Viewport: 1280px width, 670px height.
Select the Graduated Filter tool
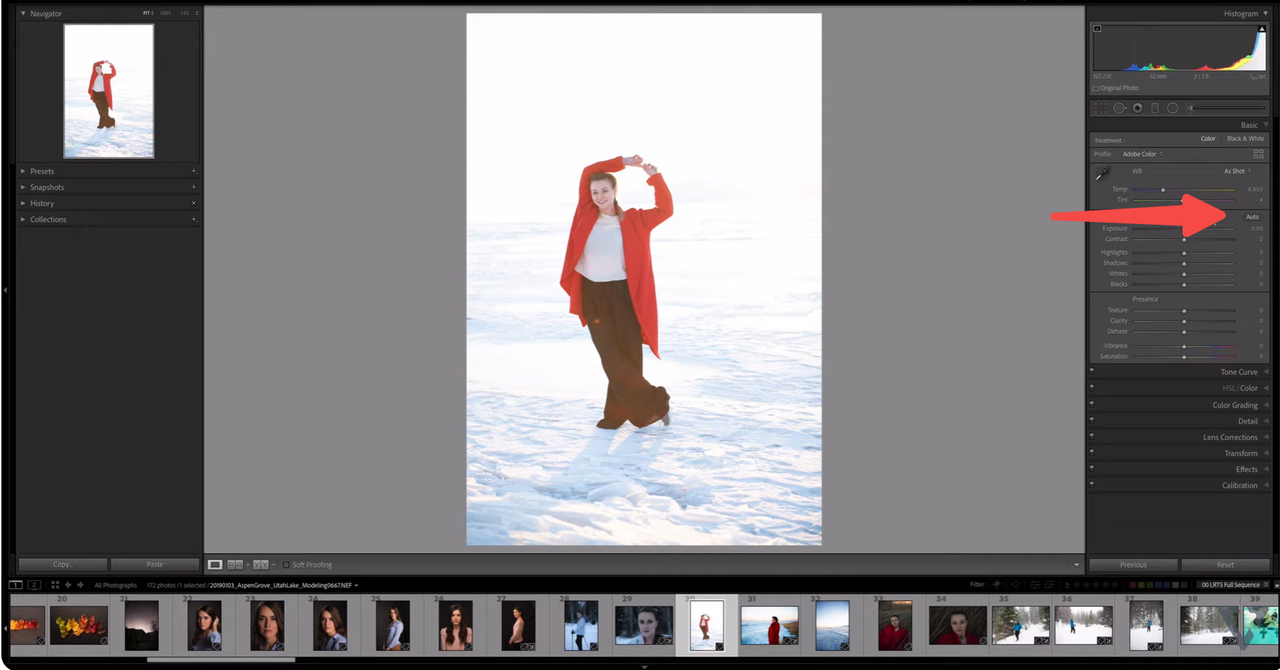click(1155, 108)
